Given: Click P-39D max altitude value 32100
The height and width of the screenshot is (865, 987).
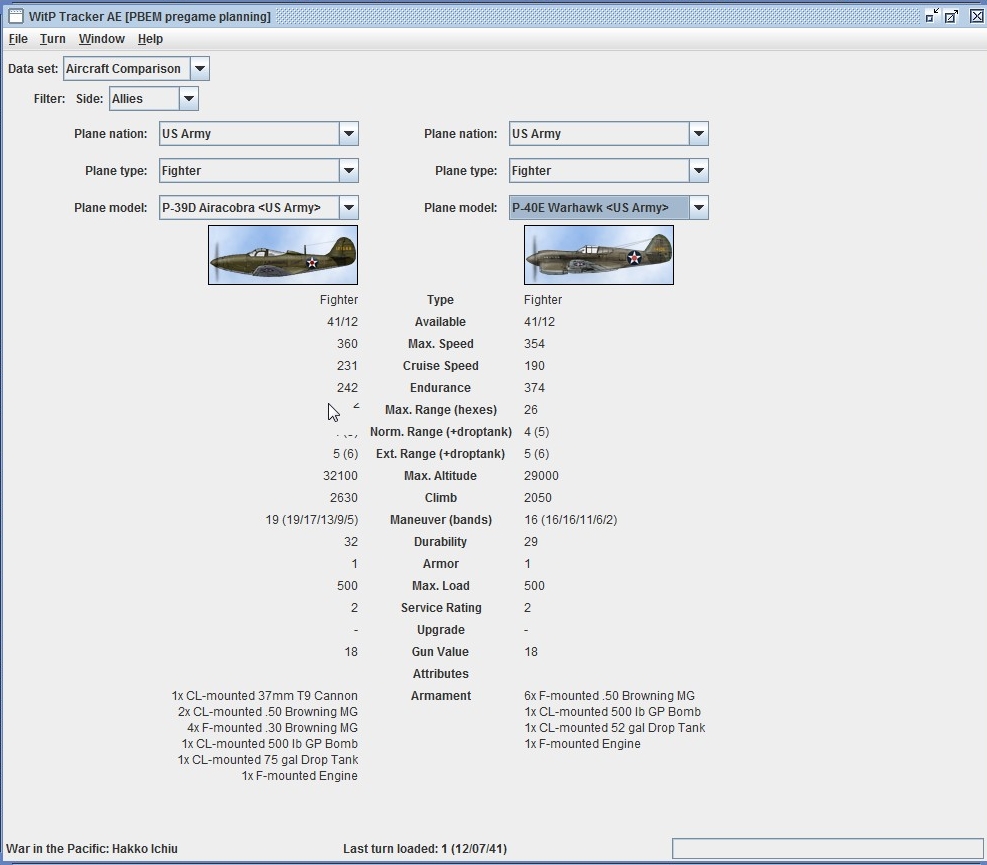Looking at the screenshot, I should [340, 476].
